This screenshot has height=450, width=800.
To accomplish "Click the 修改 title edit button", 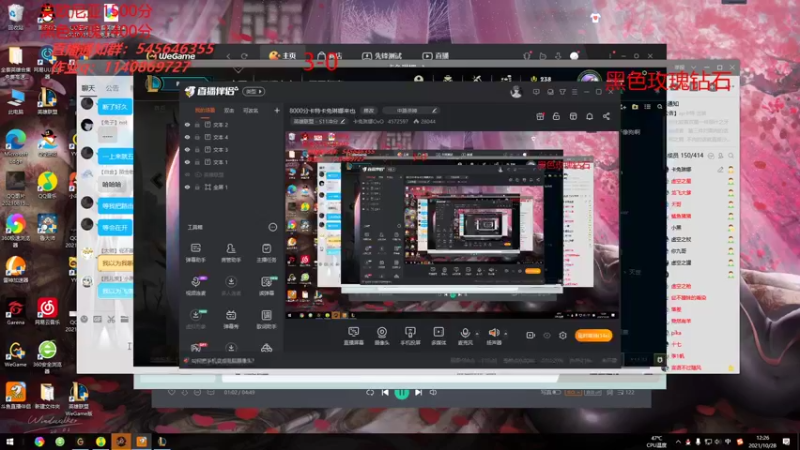I will [x=368, y=110].
